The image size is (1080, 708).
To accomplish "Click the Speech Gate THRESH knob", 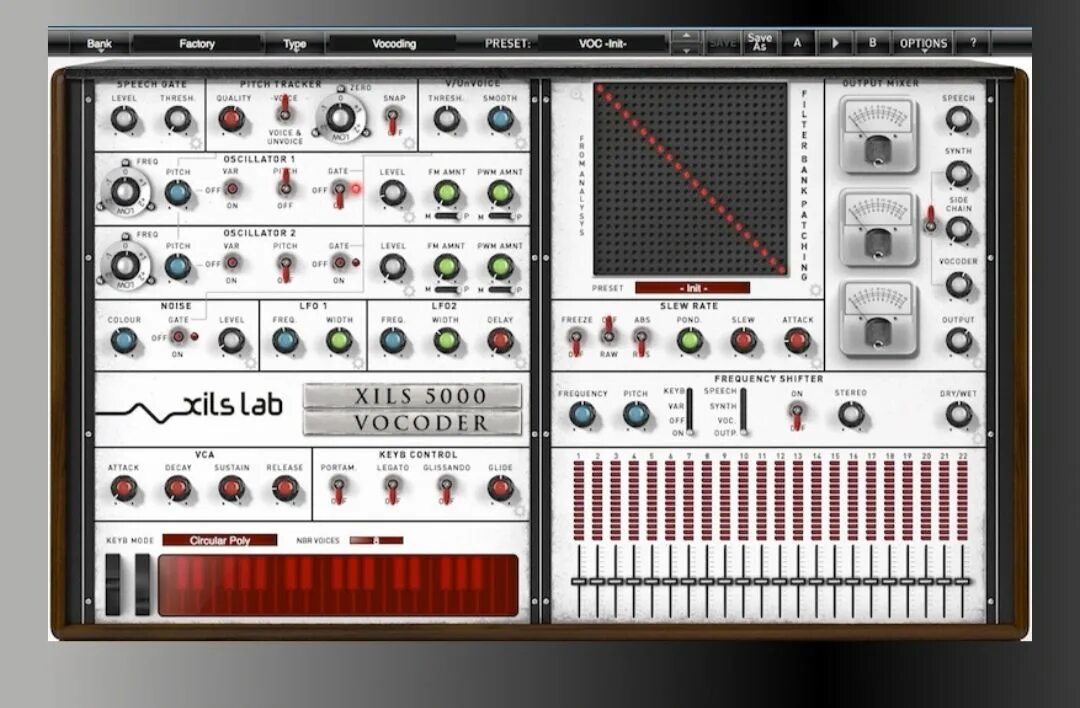I will tap(178, 120).
